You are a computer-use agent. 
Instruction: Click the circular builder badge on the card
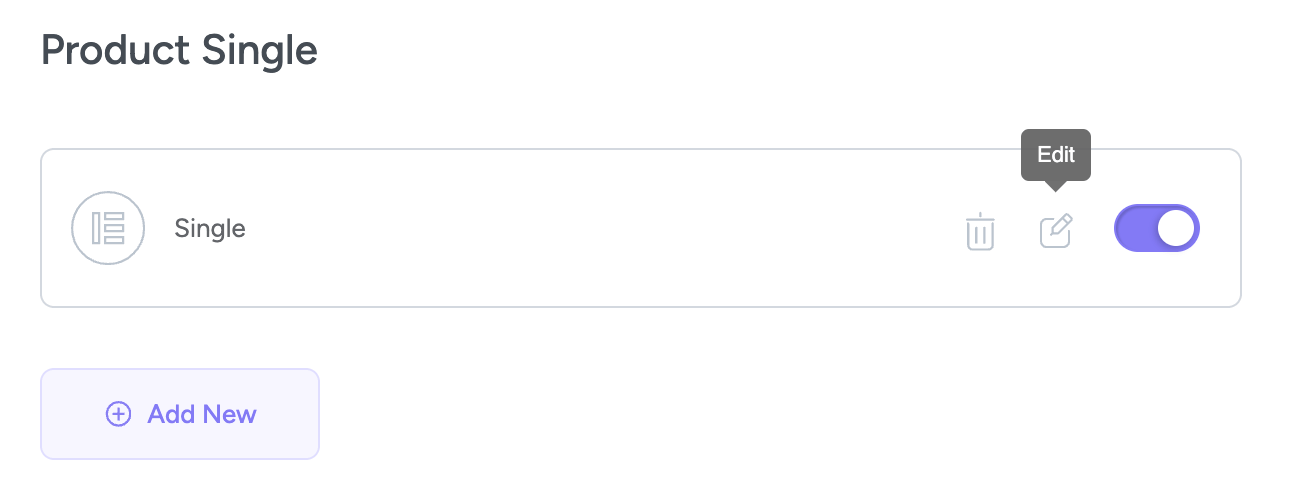coord(108,228)
